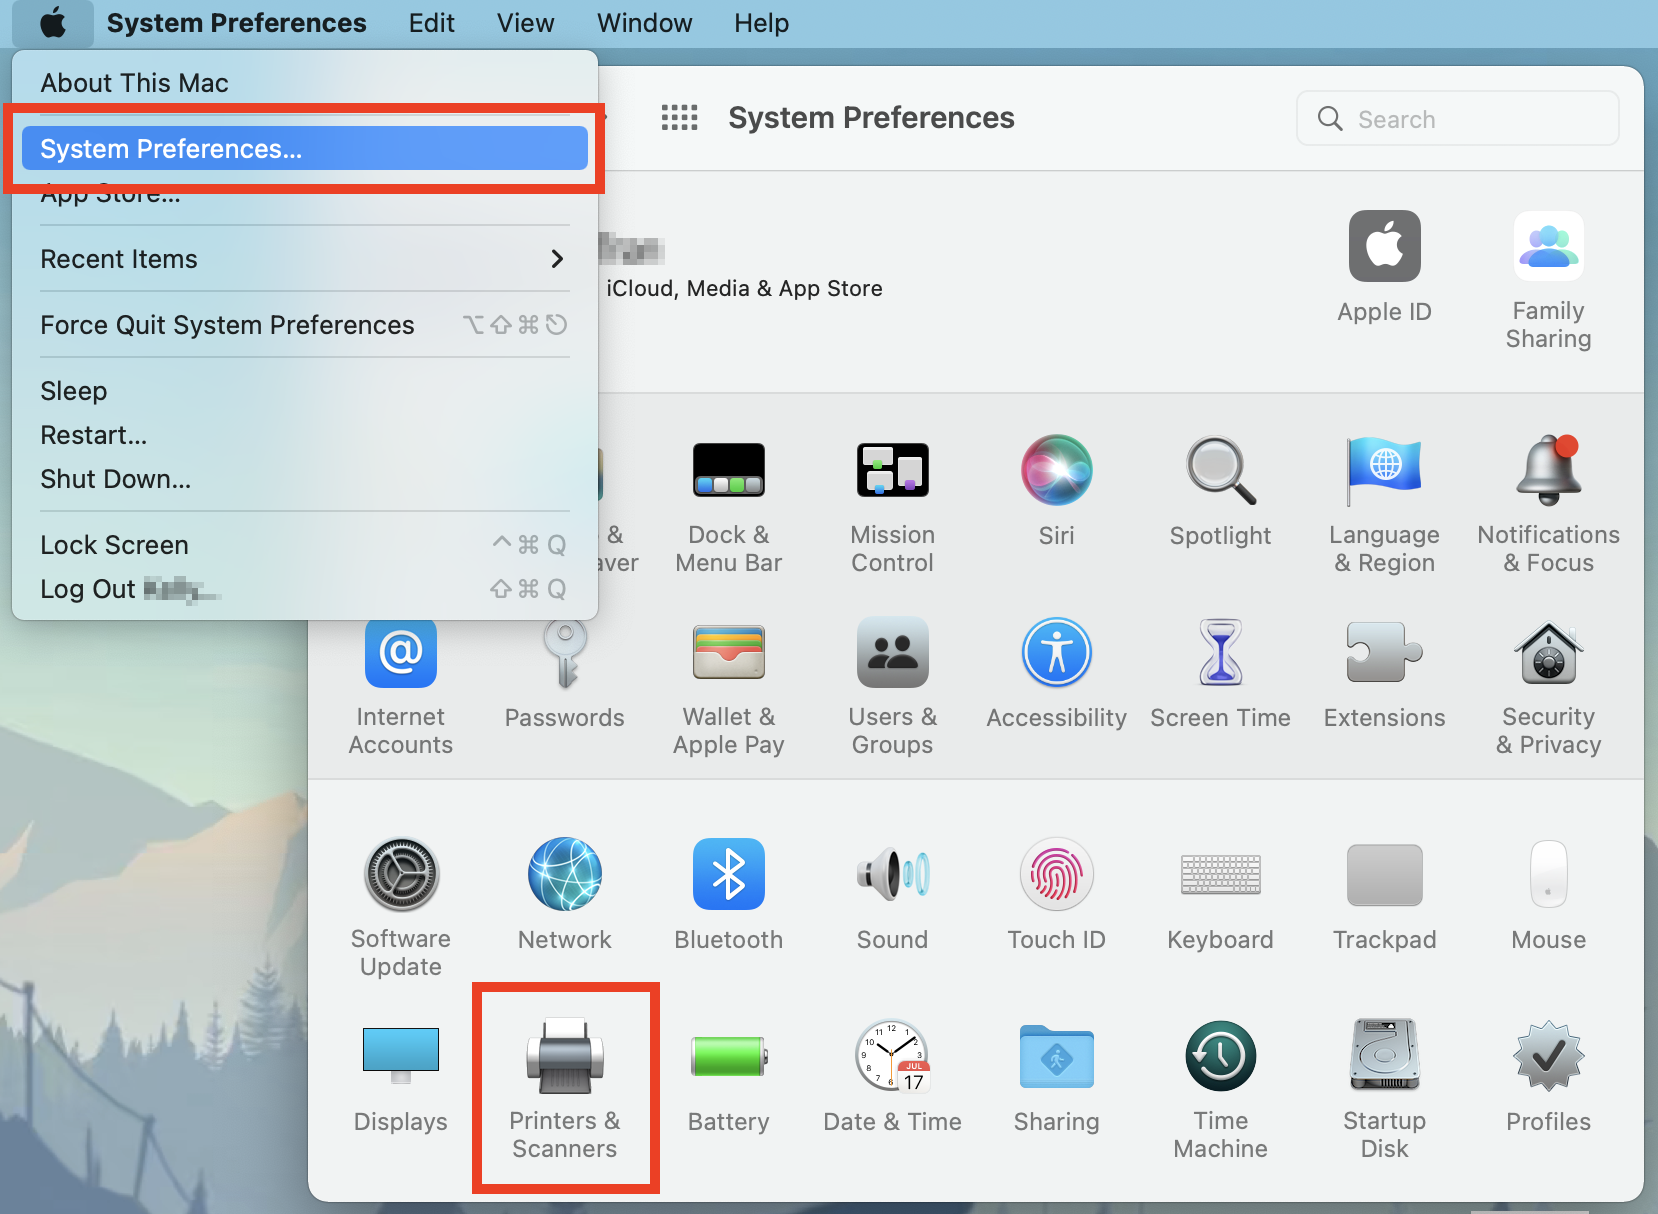
Task: Open Family Sharing preferences
Action: tap(1548, 280)
